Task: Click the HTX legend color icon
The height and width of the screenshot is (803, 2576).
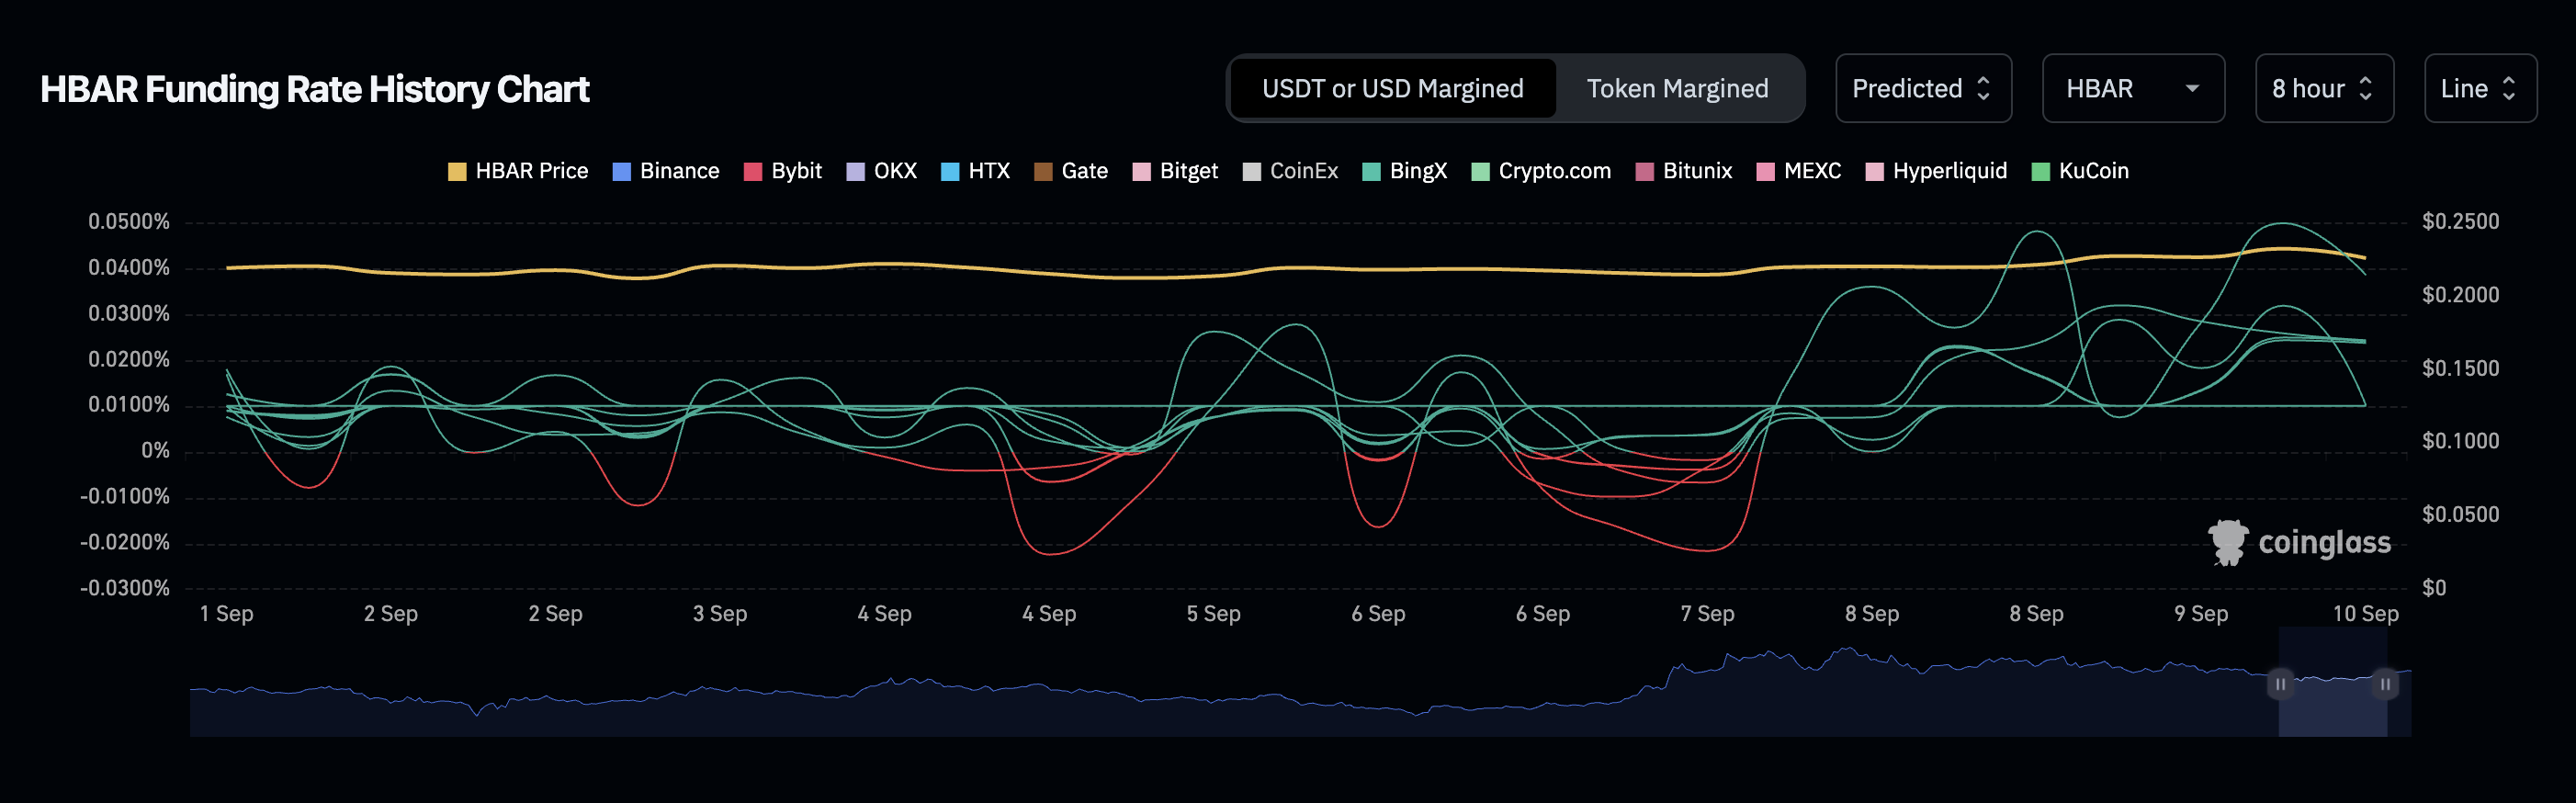Action: coord(950,172)
